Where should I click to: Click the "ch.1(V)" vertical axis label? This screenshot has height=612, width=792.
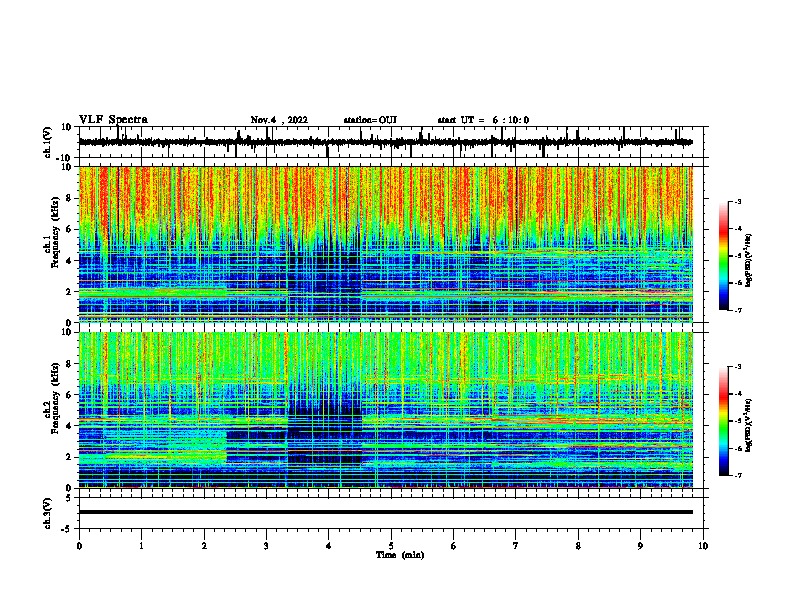(x=48, y=142)
